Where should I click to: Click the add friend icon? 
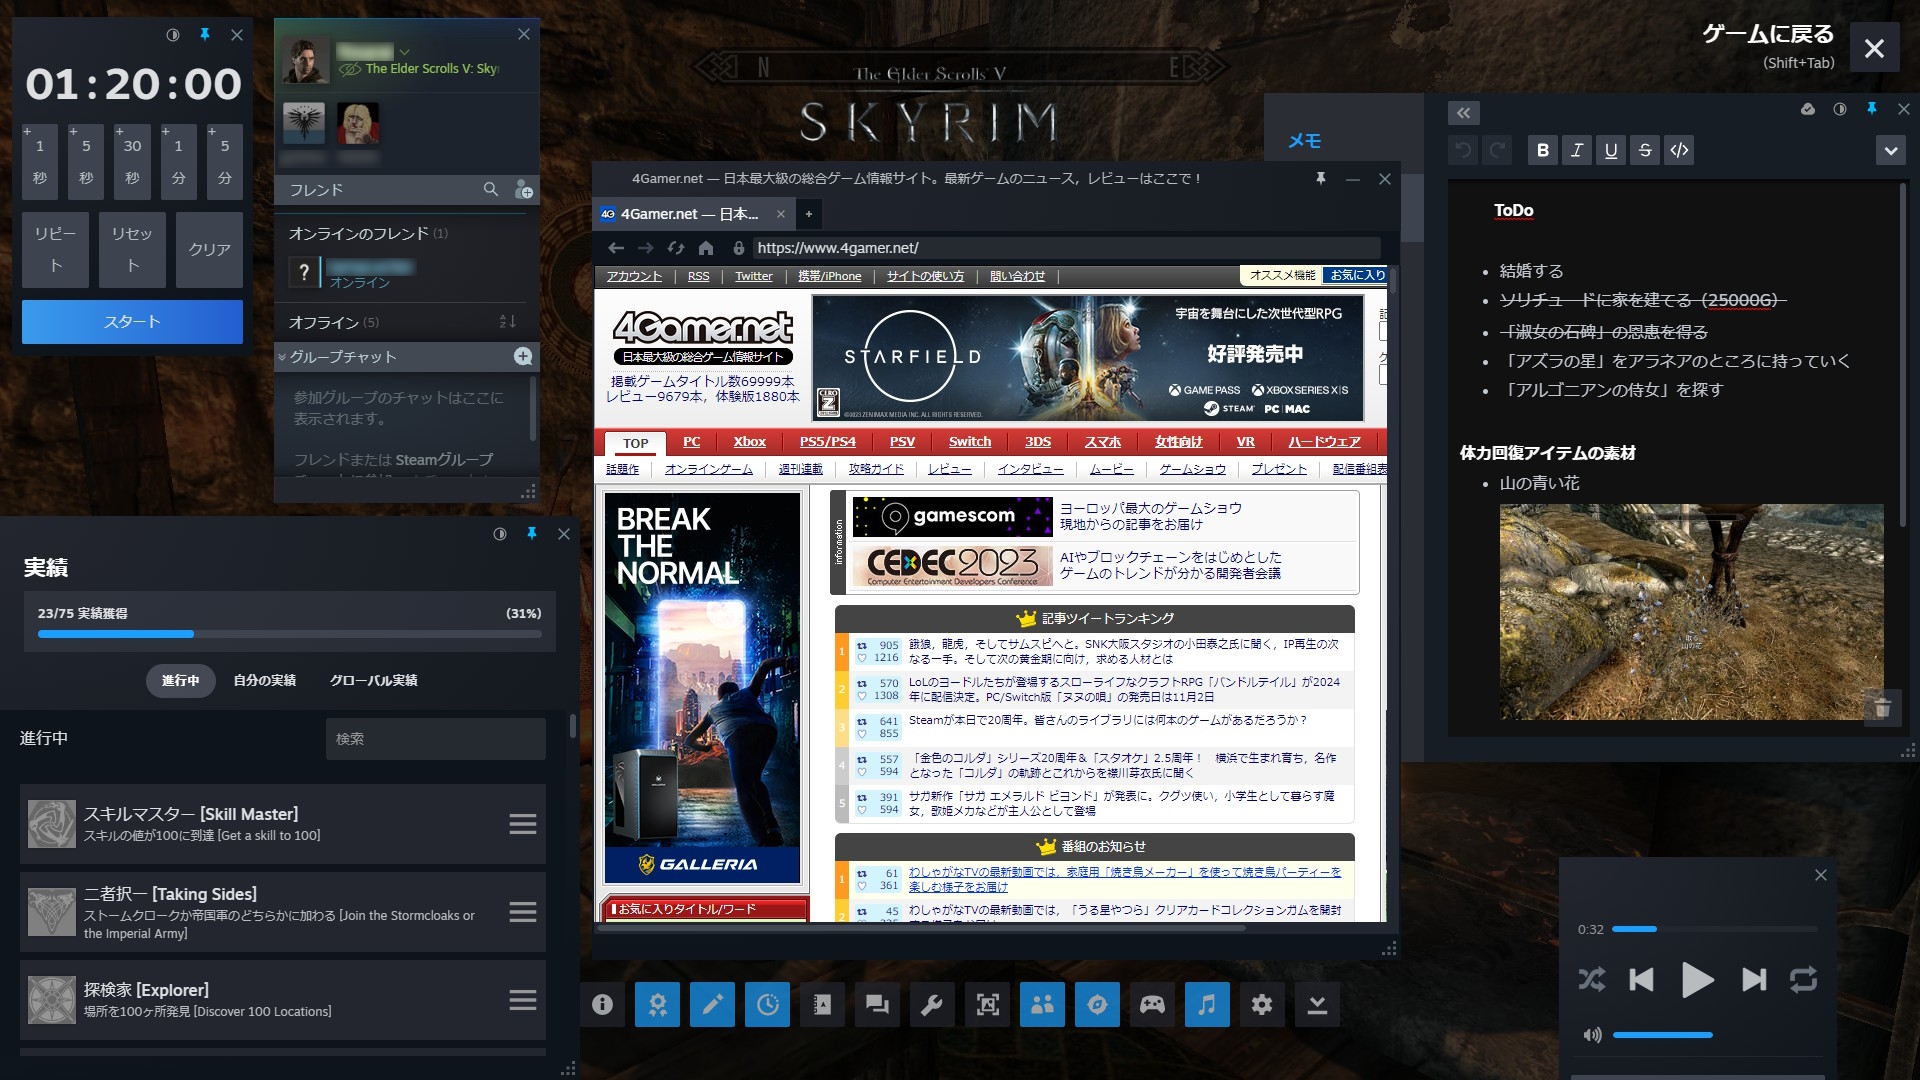(x=523, y=189)
